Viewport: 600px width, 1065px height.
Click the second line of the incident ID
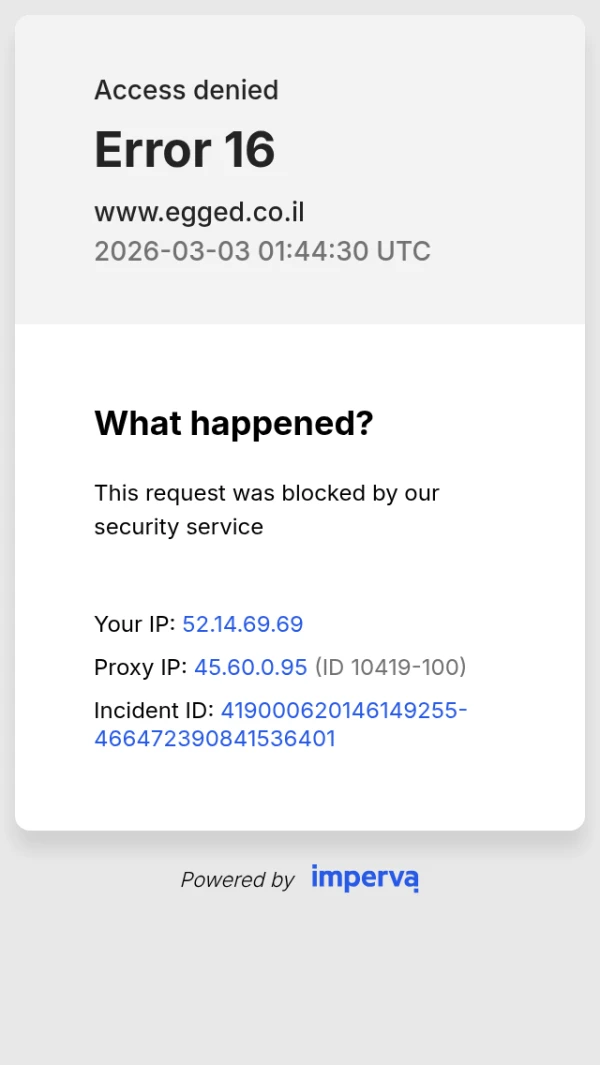pyautogui.click(x=214, y=739)
